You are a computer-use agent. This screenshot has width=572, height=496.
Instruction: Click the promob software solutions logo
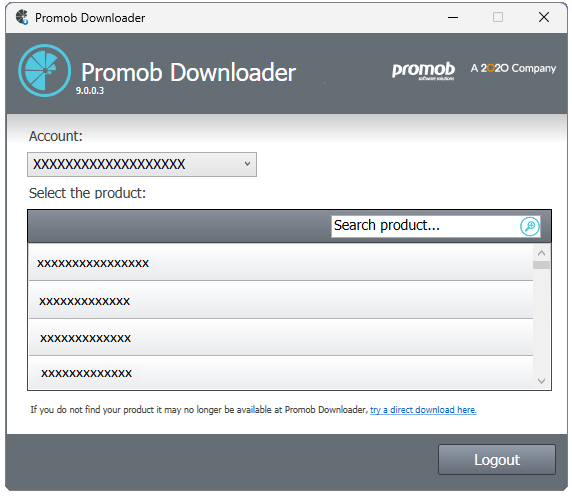(423, 71)
